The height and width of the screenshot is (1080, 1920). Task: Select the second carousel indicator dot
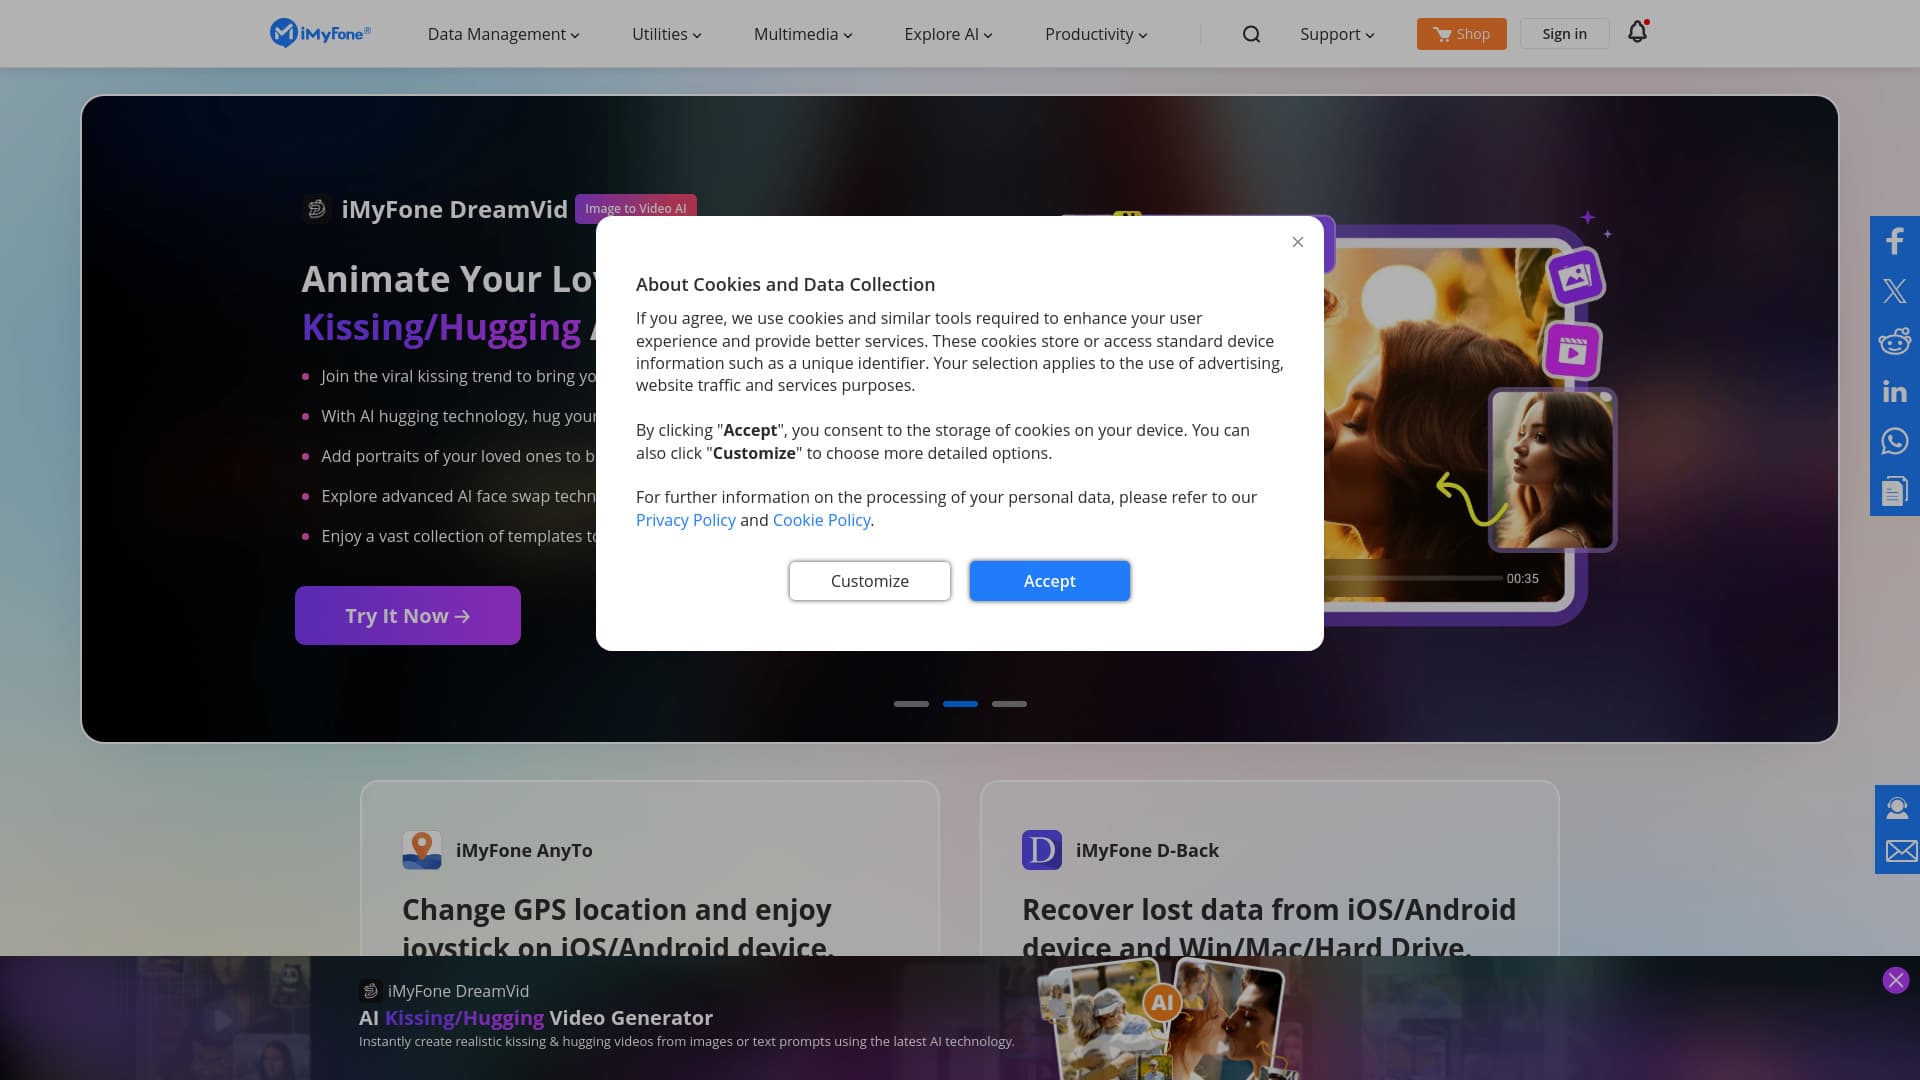(960, 703)
